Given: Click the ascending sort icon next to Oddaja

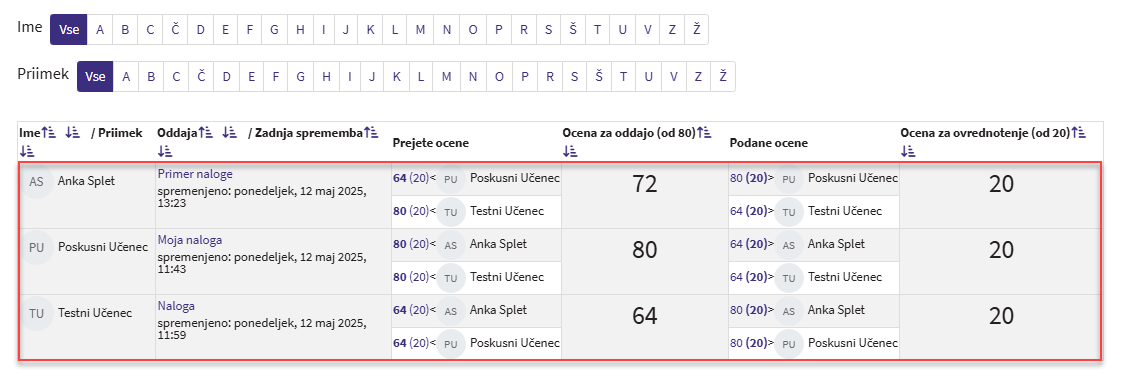Looking at the screenshot, I should click(x=206, y=133).
